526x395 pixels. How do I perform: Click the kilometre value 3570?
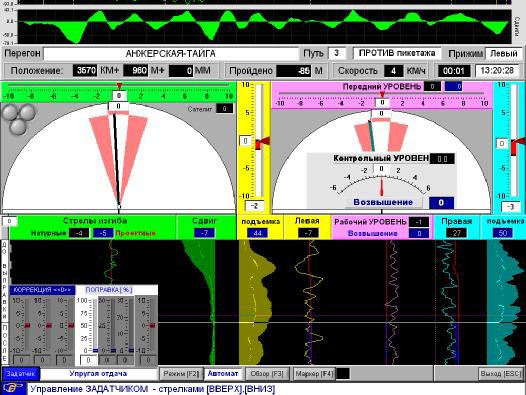click(85, 70)
